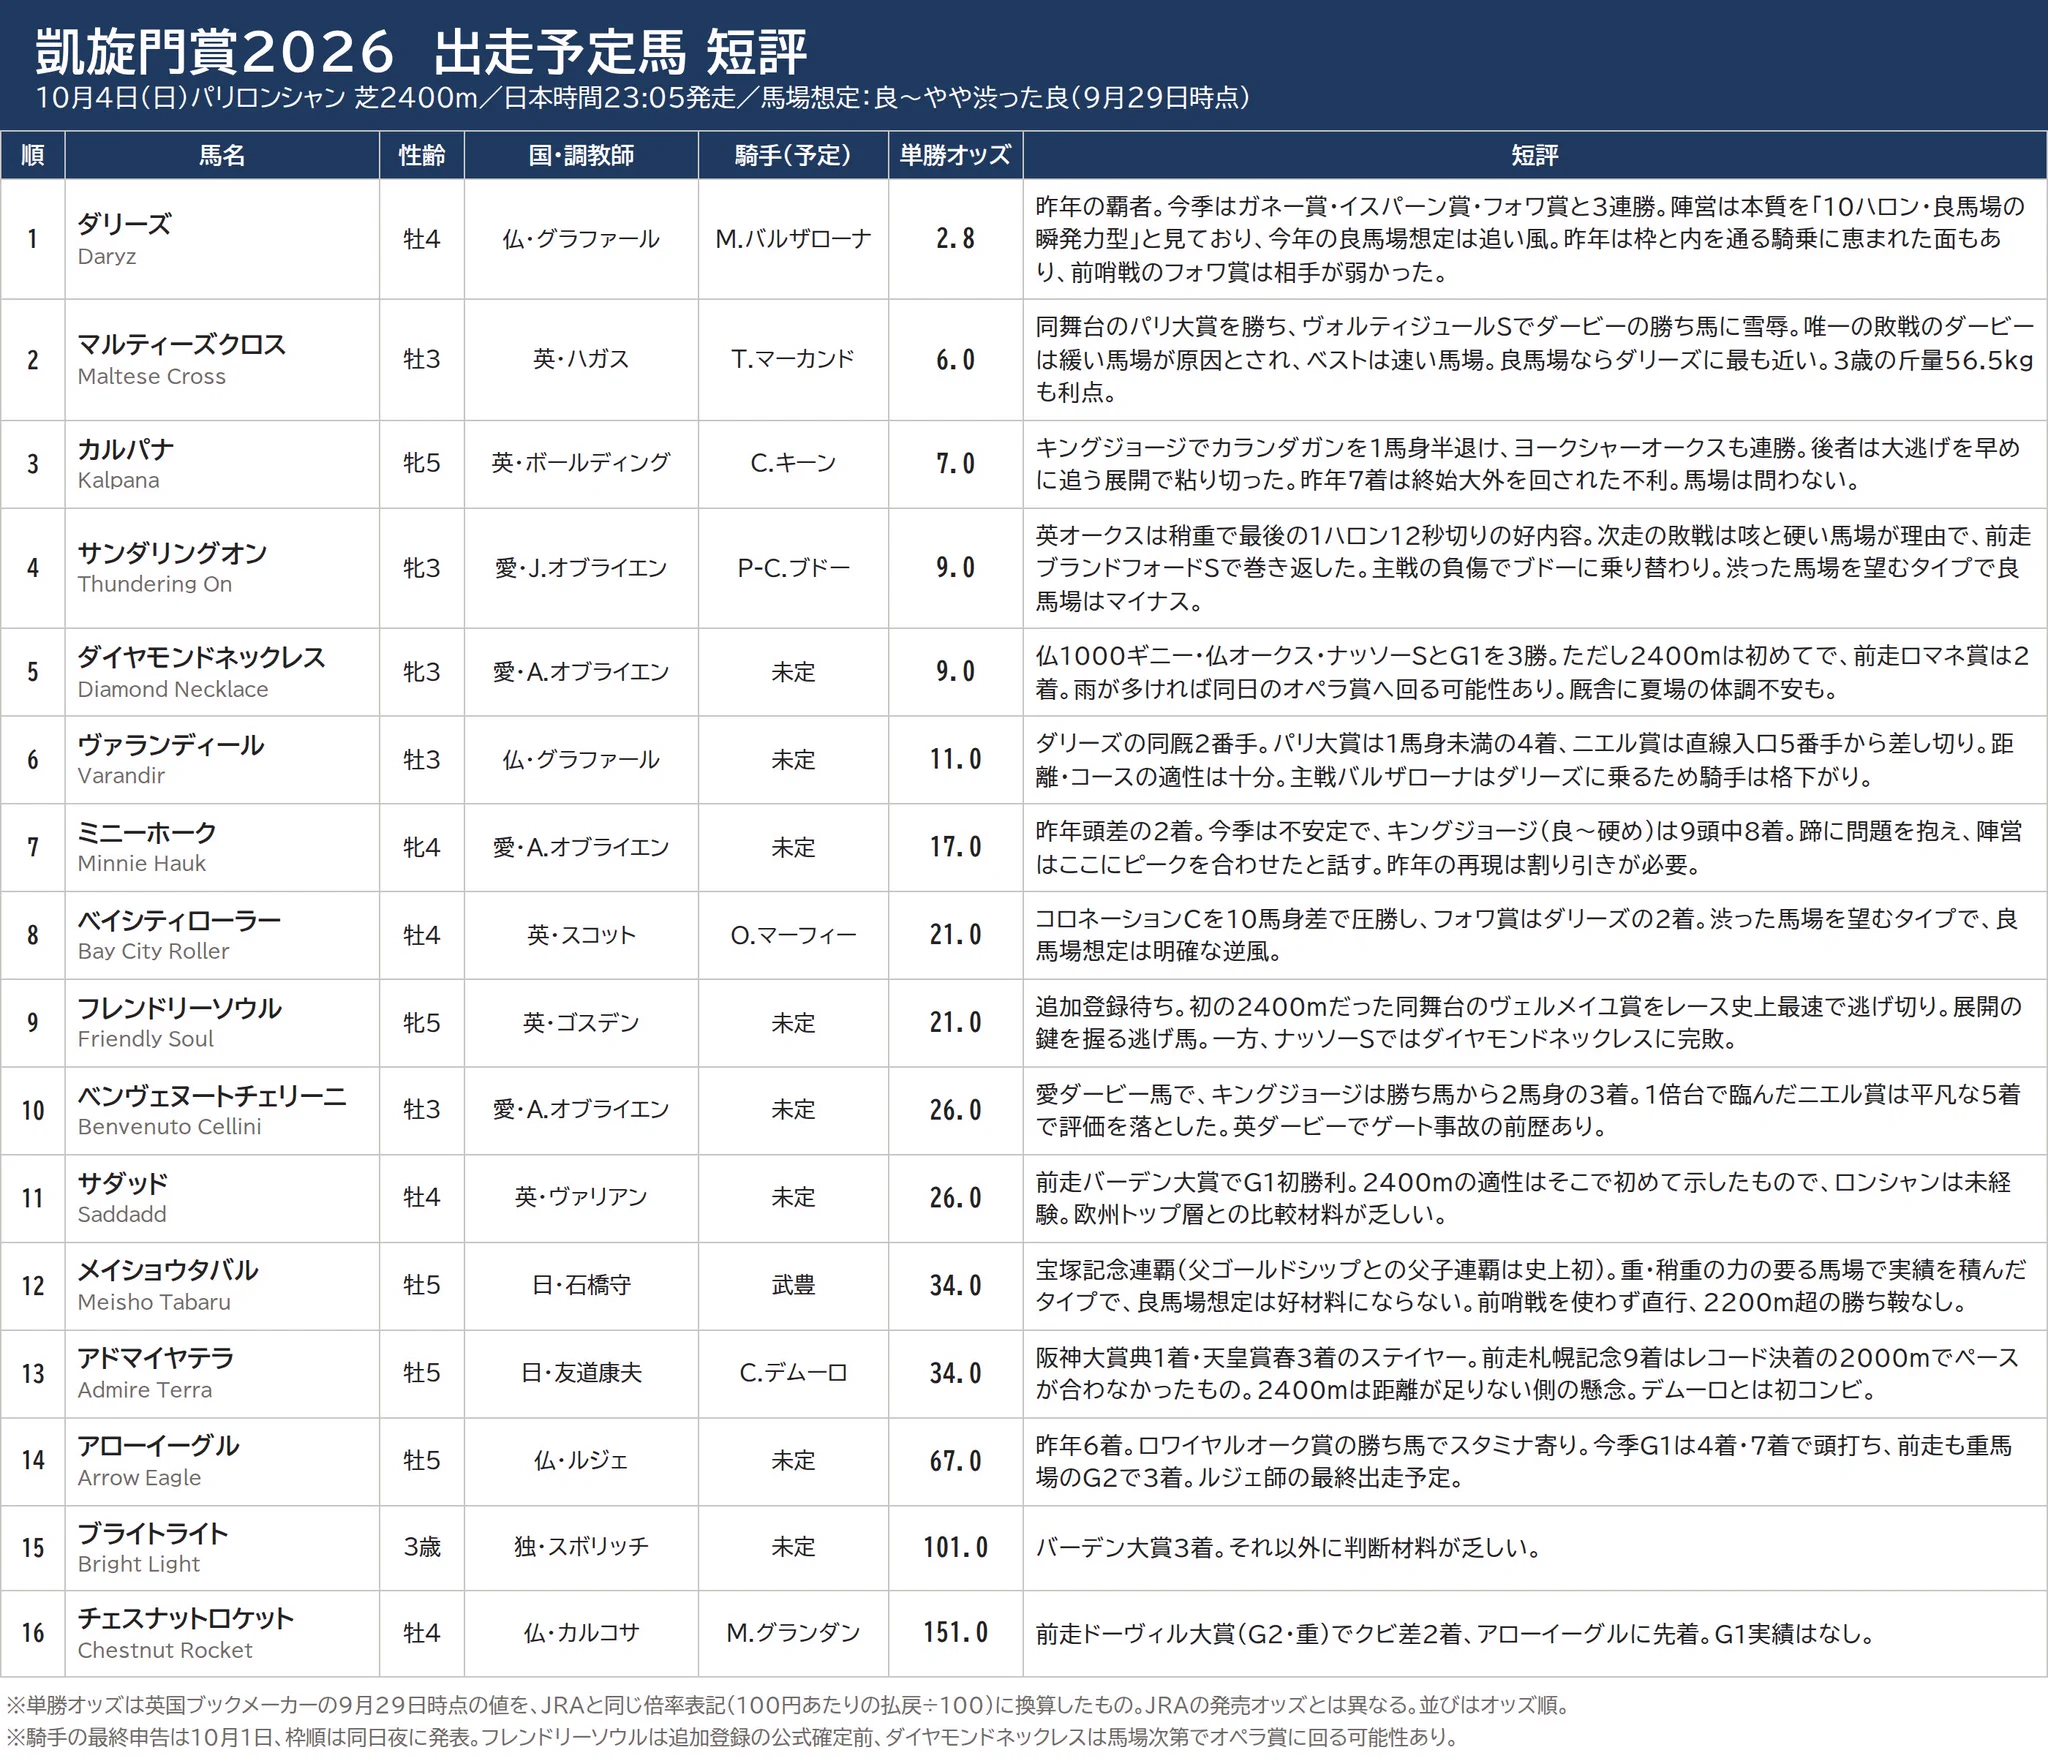This screenshot has height=1761, width=2048.
Task: Click odds value 6.0 for Maltese Cross
Action: click(x=955, y=360)
